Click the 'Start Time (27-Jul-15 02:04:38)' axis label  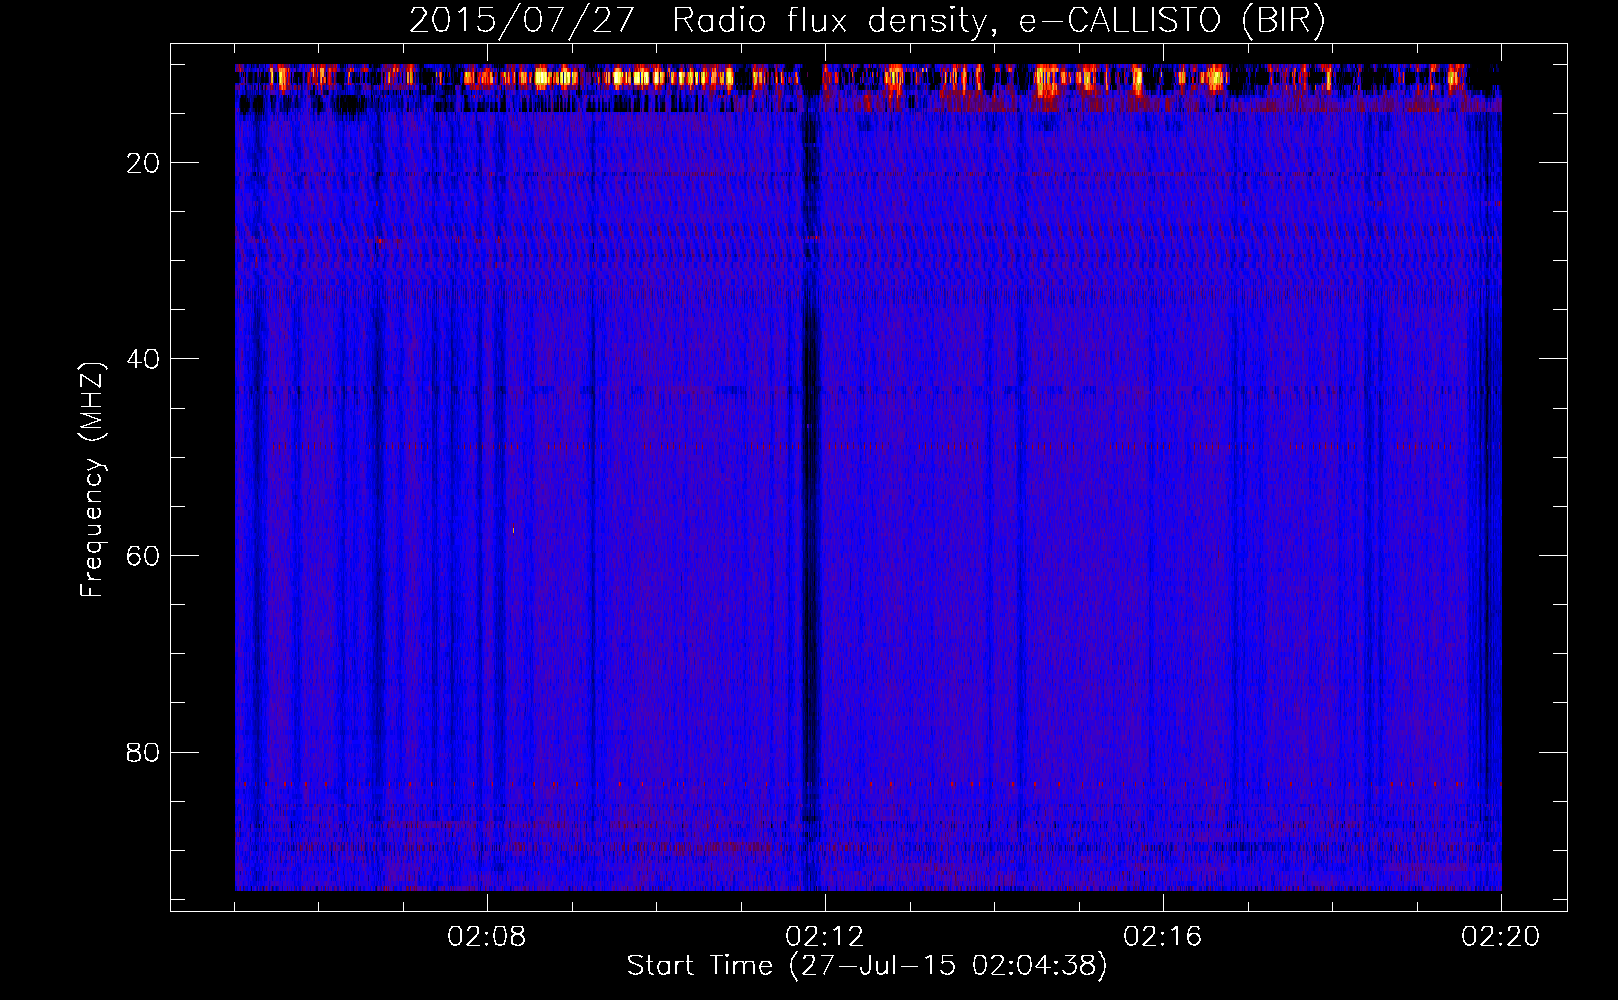pos(867,966)
